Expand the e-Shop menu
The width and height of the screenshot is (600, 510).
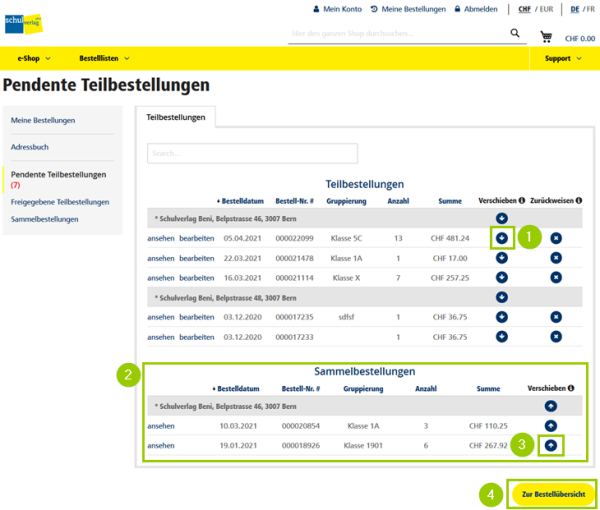point(33,59)
